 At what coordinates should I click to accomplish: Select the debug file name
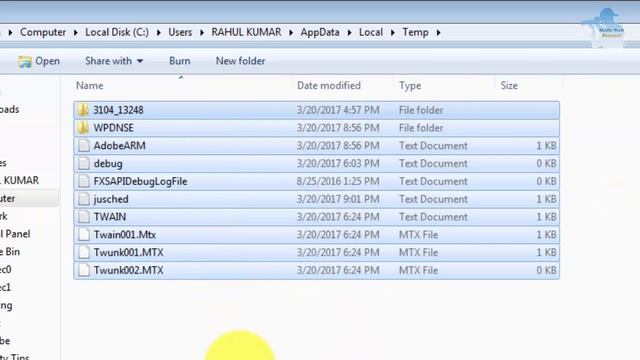click(x=108, y=164)
